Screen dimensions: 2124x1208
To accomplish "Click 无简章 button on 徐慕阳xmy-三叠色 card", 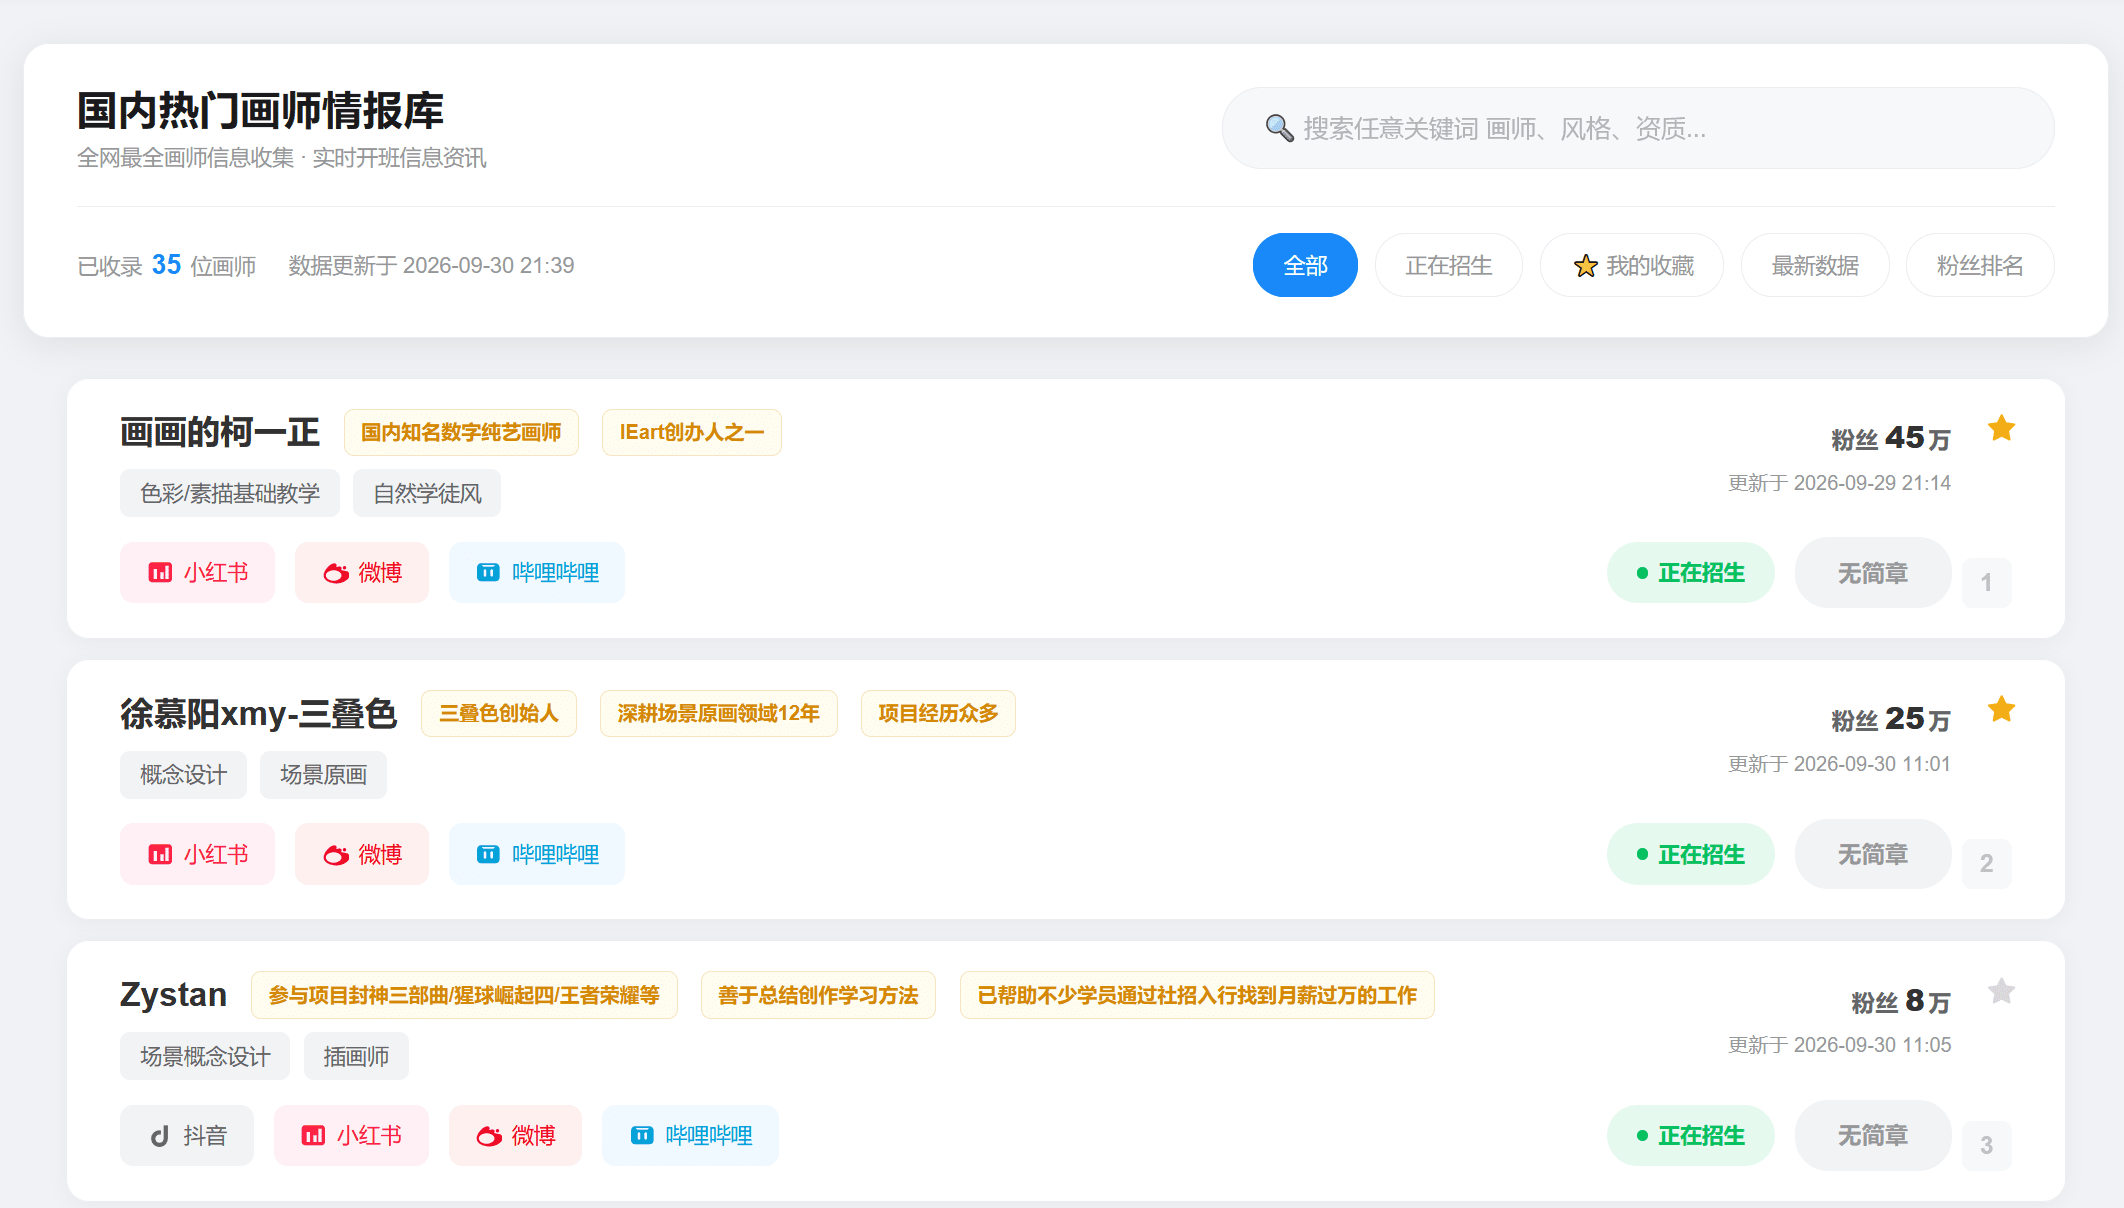I will [1873, 854].
